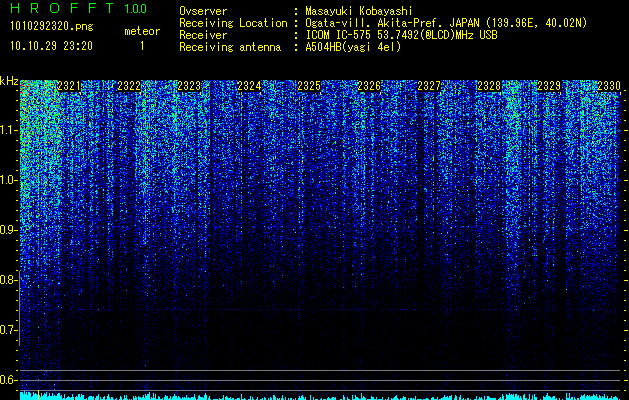Click the meteor count value 1
This screenshot has width=629, height=400.
[142, 46]
